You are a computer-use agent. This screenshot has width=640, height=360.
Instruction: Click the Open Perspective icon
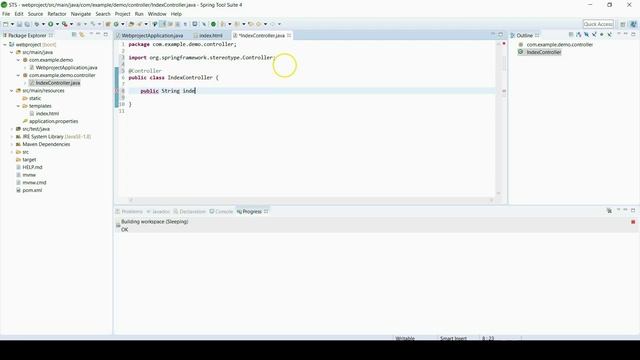click(623, 24)
